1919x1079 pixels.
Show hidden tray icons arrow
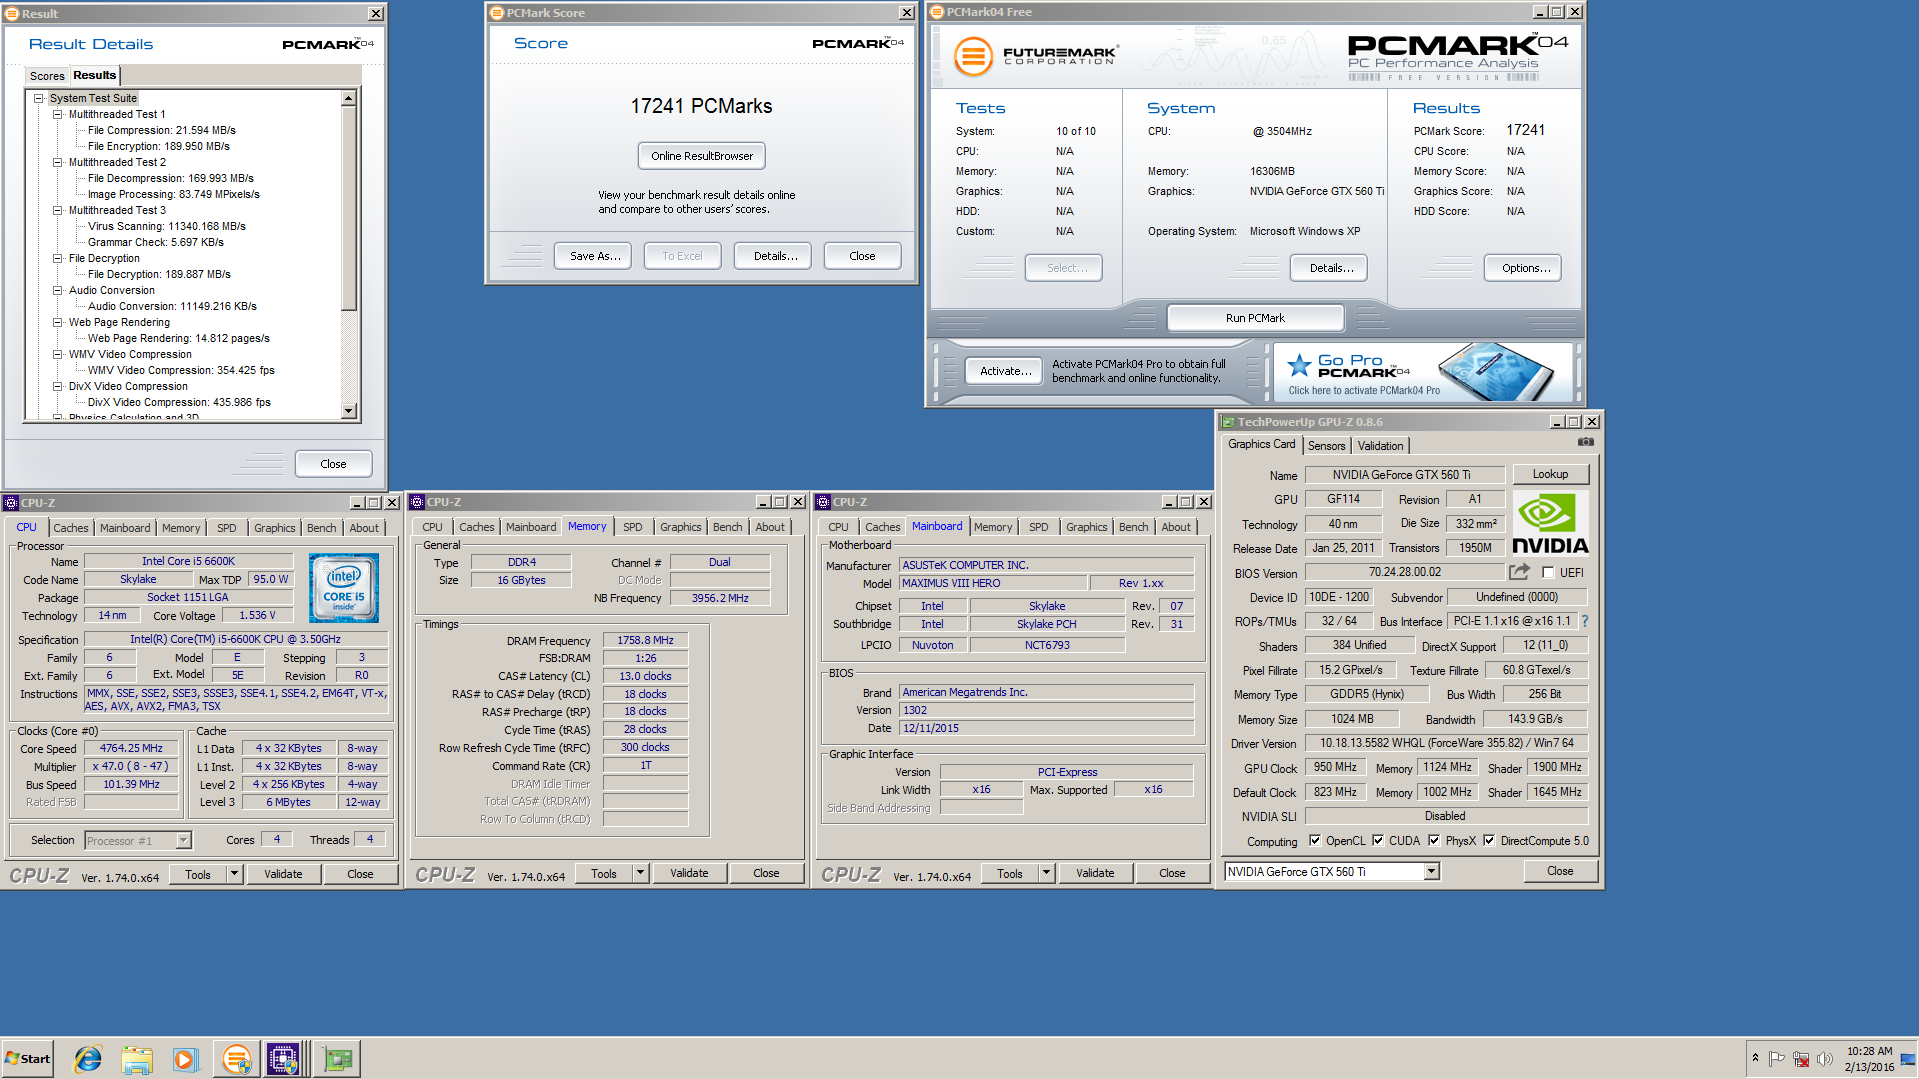1755,1058
